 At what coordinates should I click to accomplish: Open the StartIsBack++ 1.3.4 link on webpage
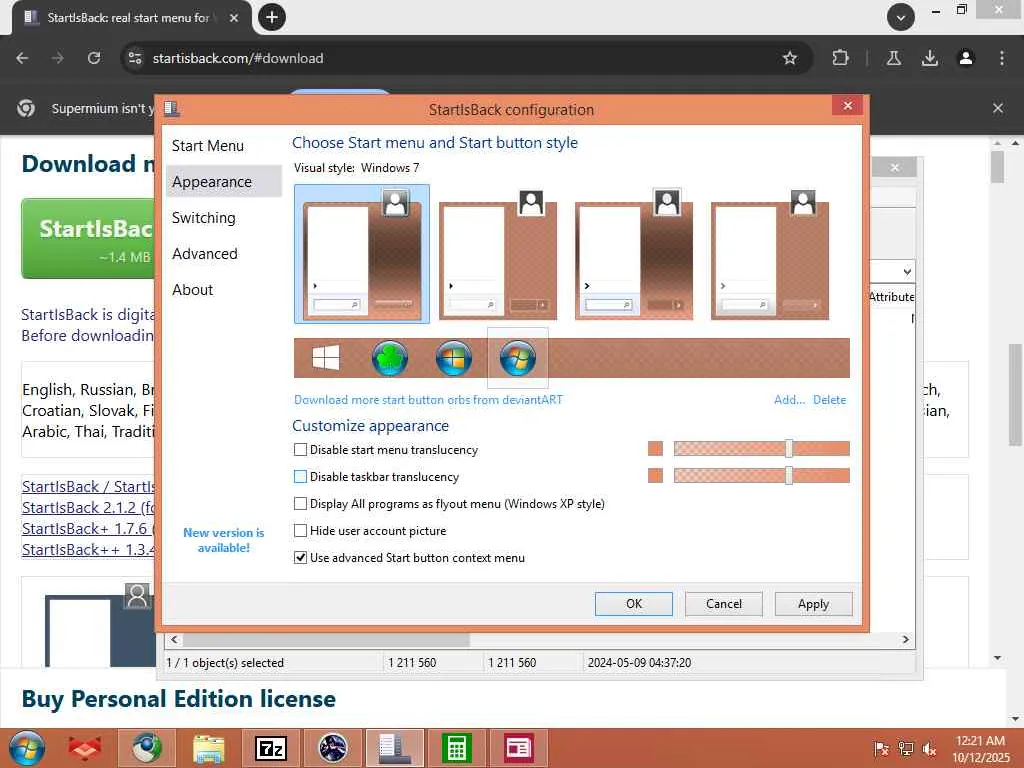88,549
